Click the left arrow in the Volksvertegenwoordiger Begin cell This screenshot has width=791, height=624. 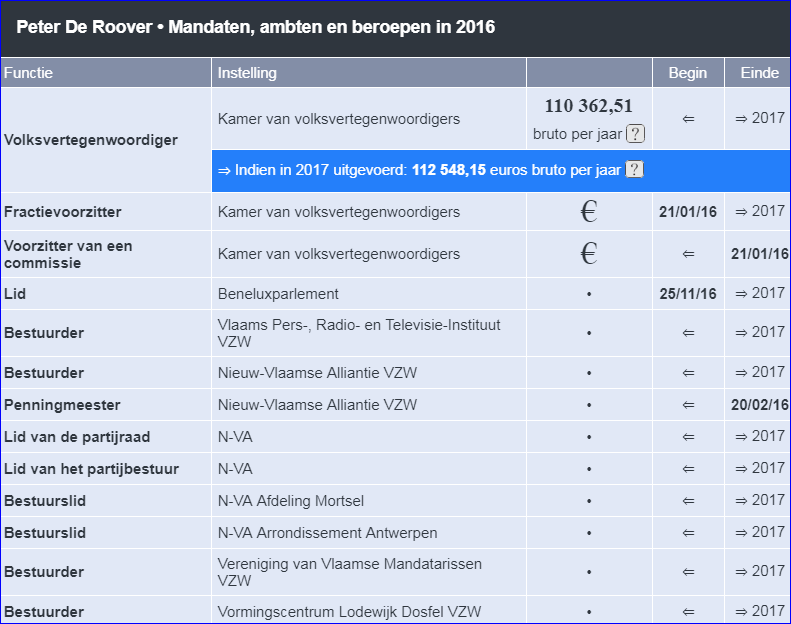(x=688, y=119)
